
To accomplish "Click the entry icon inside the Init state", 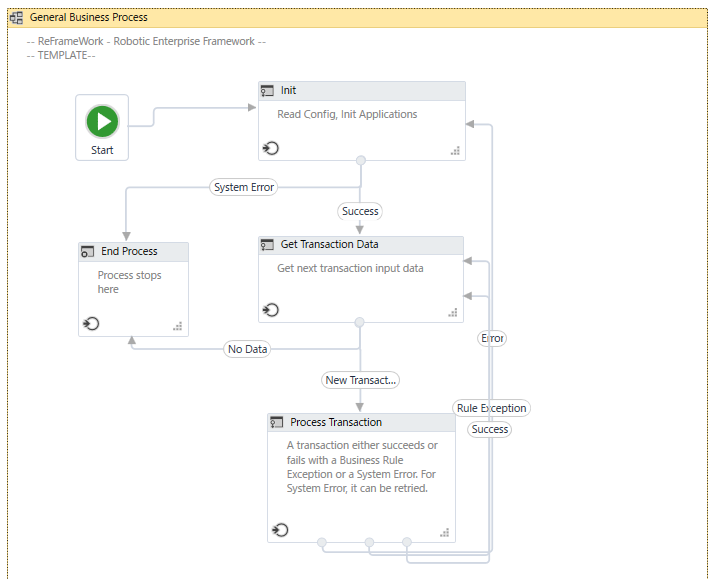I will click(270, 148).
